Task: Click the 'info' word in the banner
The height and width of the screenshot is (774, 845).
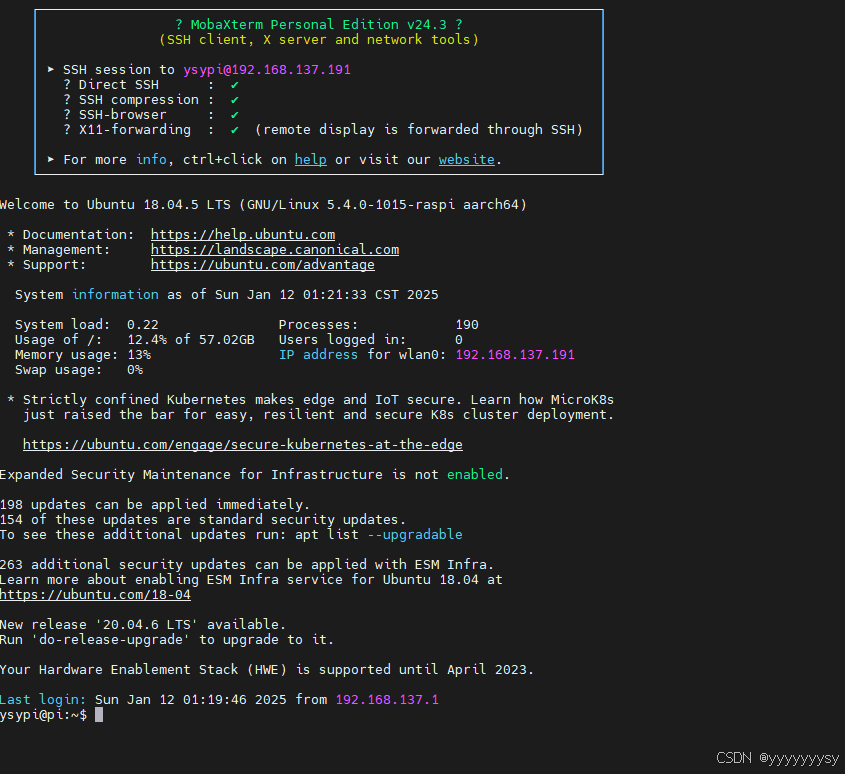Action: point(151,160)
